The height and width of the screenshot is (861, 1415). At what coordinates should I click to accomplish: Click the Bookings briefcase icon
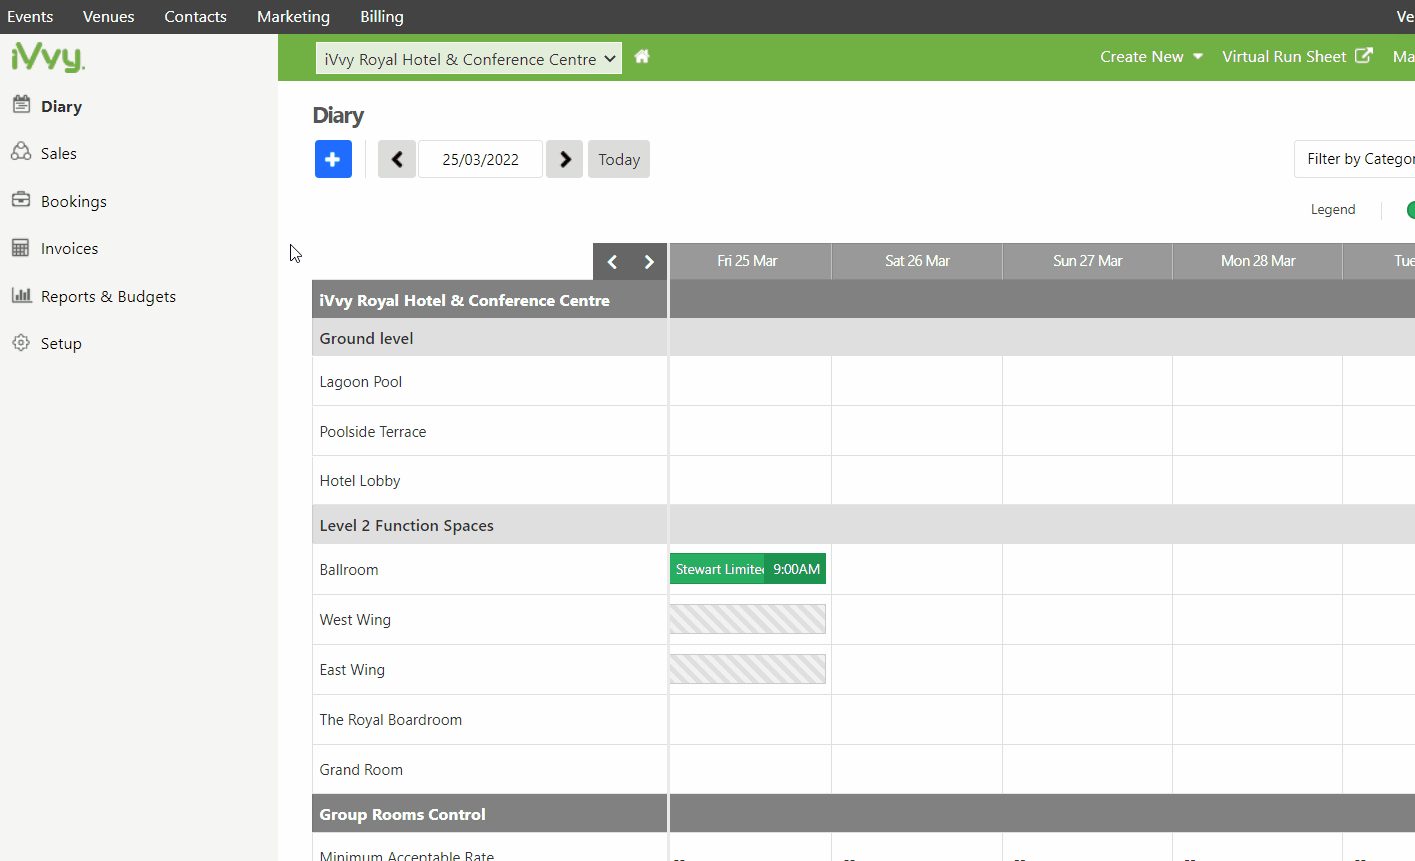click(x=21, y=199)
